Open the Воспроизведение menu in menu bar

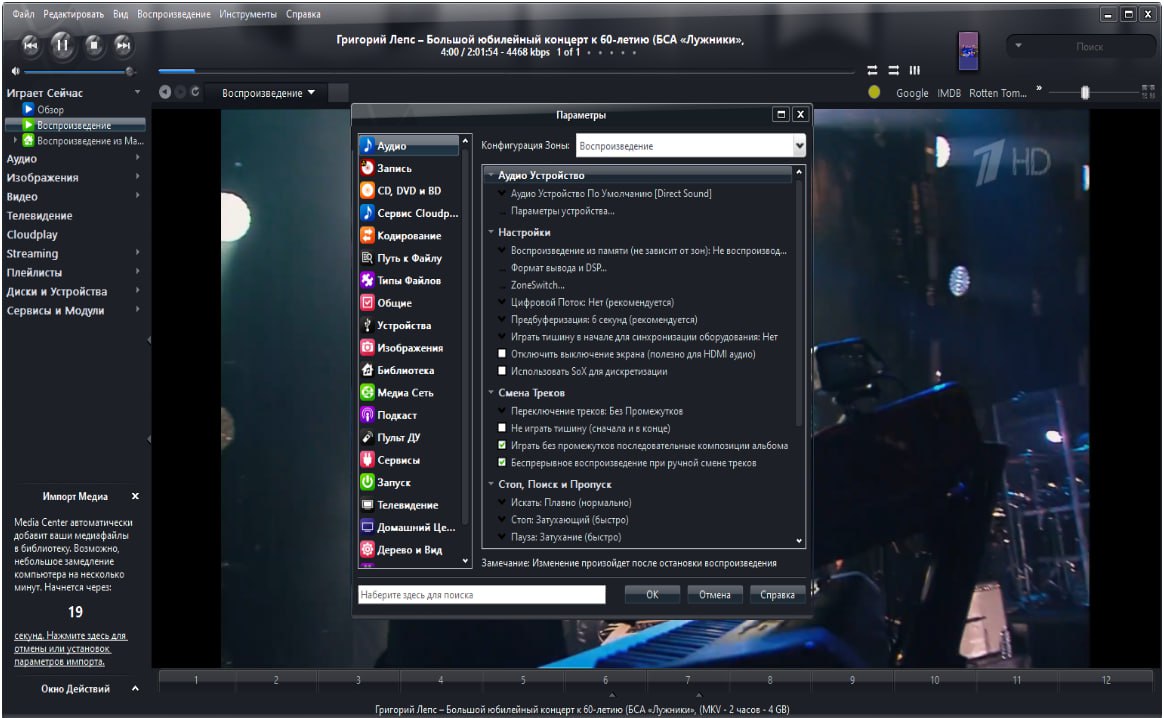[x=173, y=14]
